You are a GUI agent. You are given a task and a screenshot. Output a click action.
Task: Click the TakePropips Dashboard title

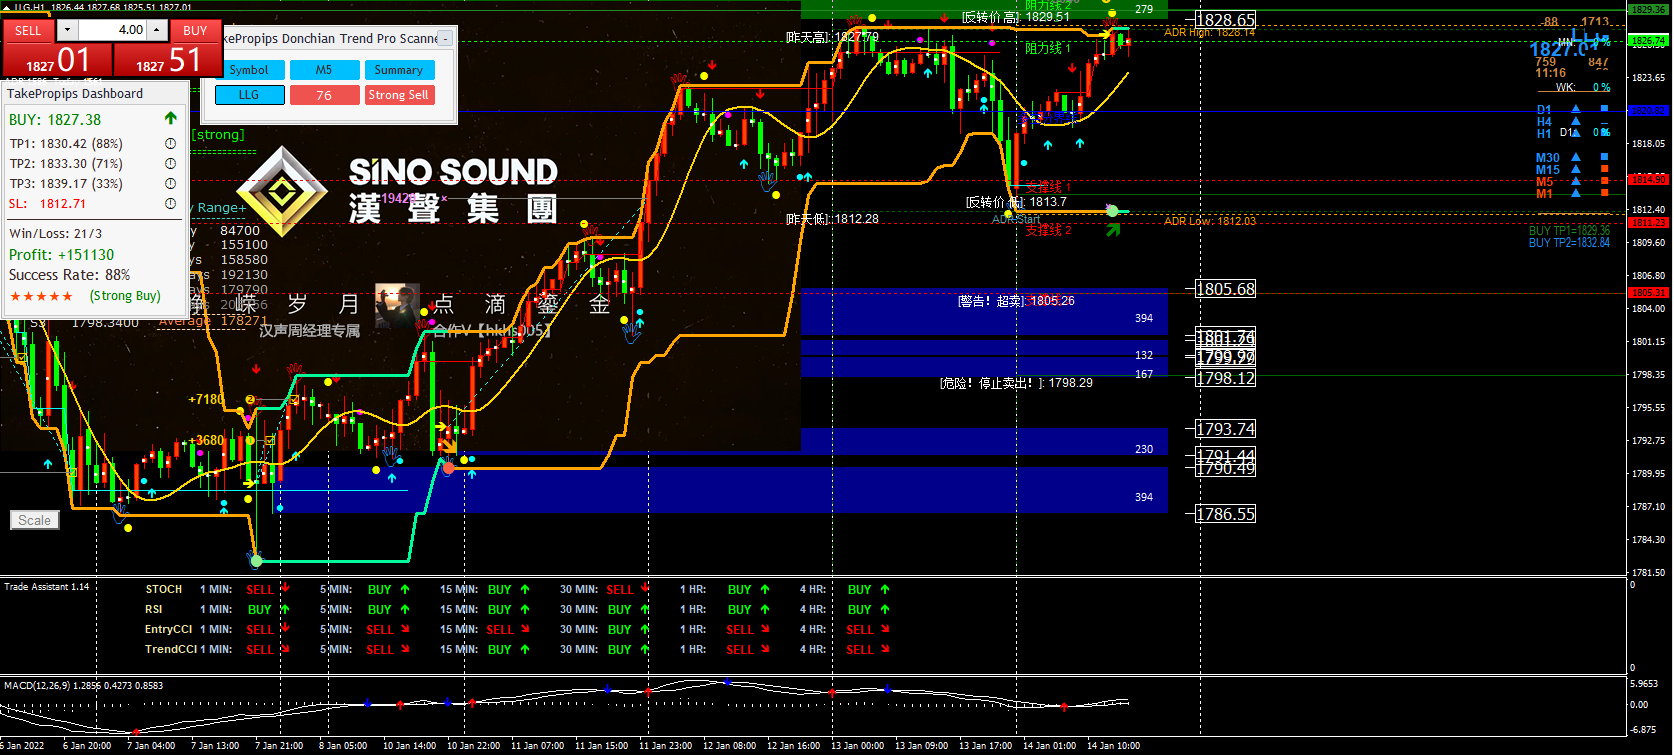coord(75,94)
